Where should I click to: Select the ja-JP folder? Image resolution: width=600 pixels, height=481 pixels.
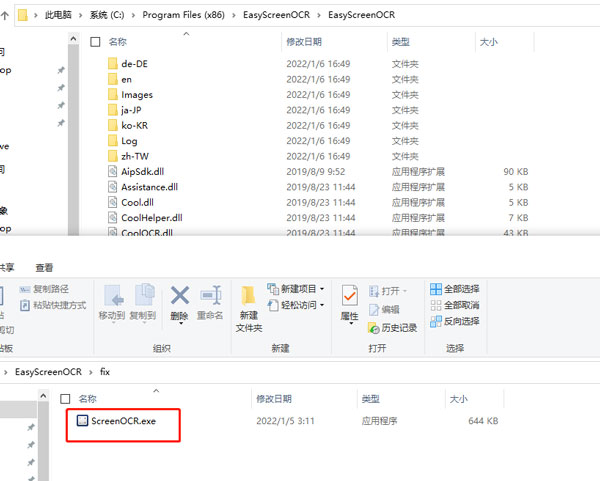coord(131,110)
